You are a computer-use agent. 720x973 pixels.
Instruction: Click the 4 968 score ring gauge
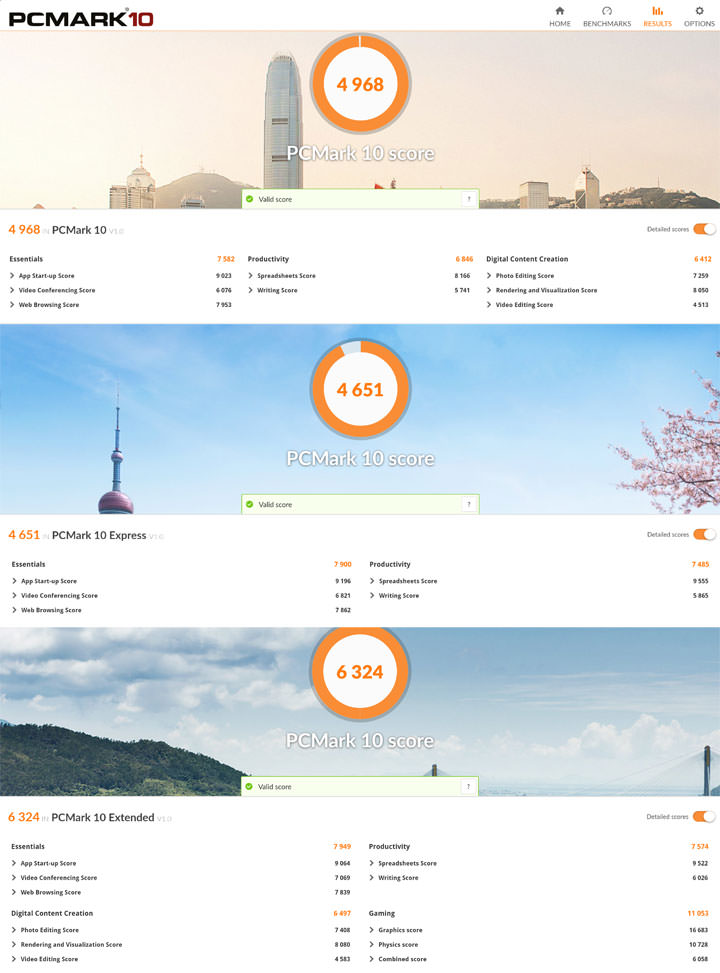point(360,84)
